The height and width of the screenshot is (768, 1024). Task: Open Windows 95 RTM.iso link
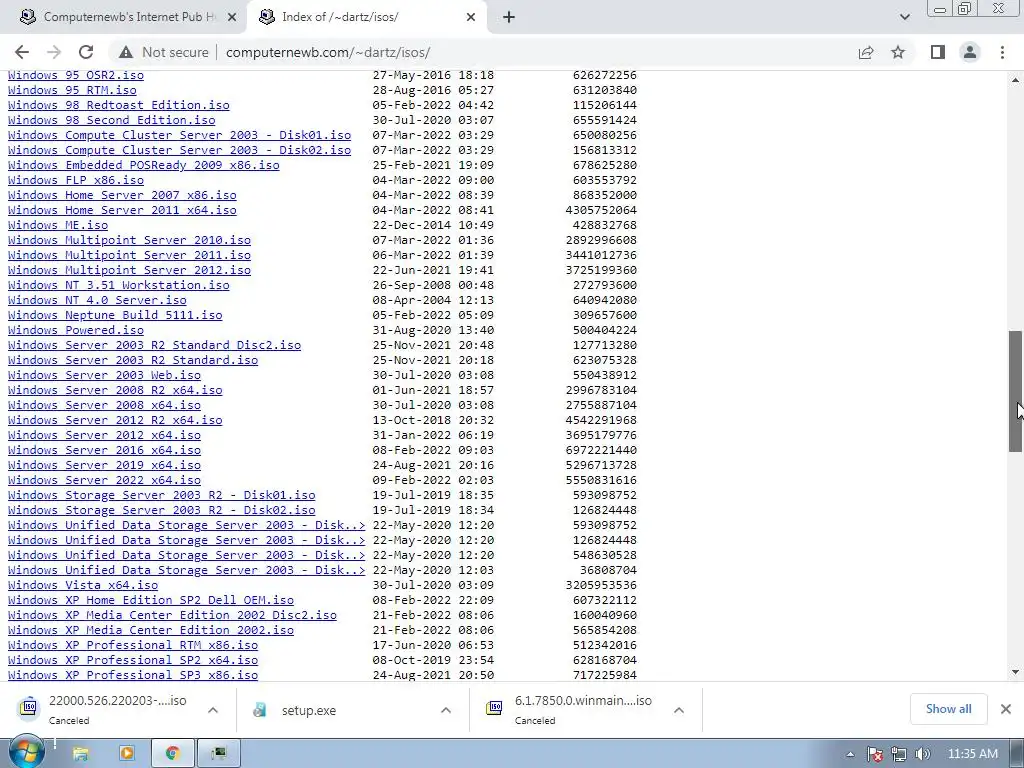tap(72, 90)
